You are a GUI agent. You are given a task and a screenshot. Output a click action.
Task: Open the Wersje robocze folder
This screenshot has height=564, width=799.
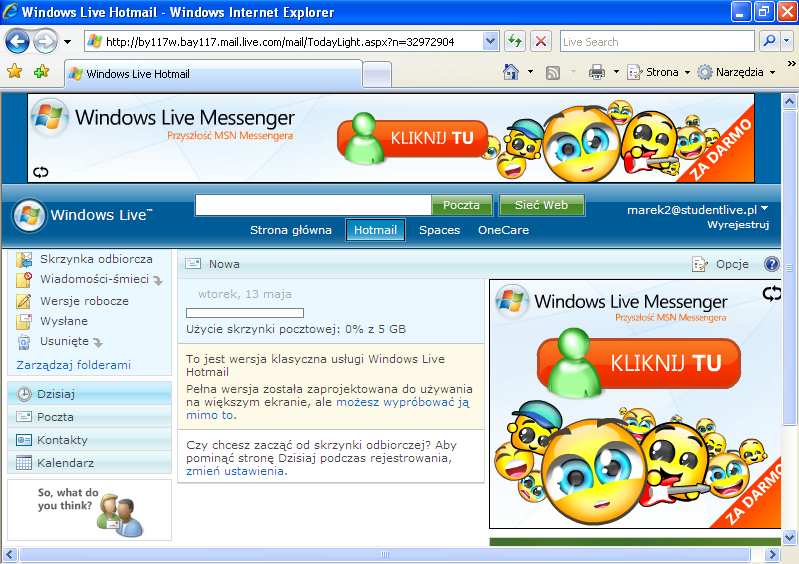[x=84, y=301]
